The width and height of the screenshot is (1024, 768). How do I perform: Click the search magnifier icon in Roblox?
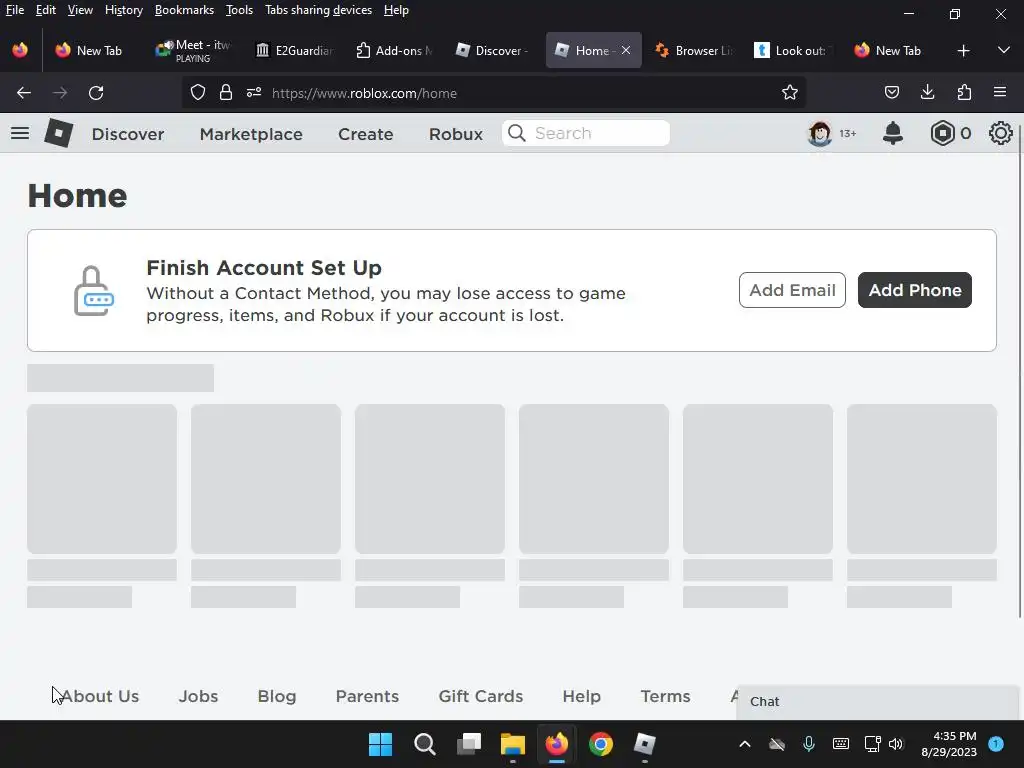tap(517, 133)
